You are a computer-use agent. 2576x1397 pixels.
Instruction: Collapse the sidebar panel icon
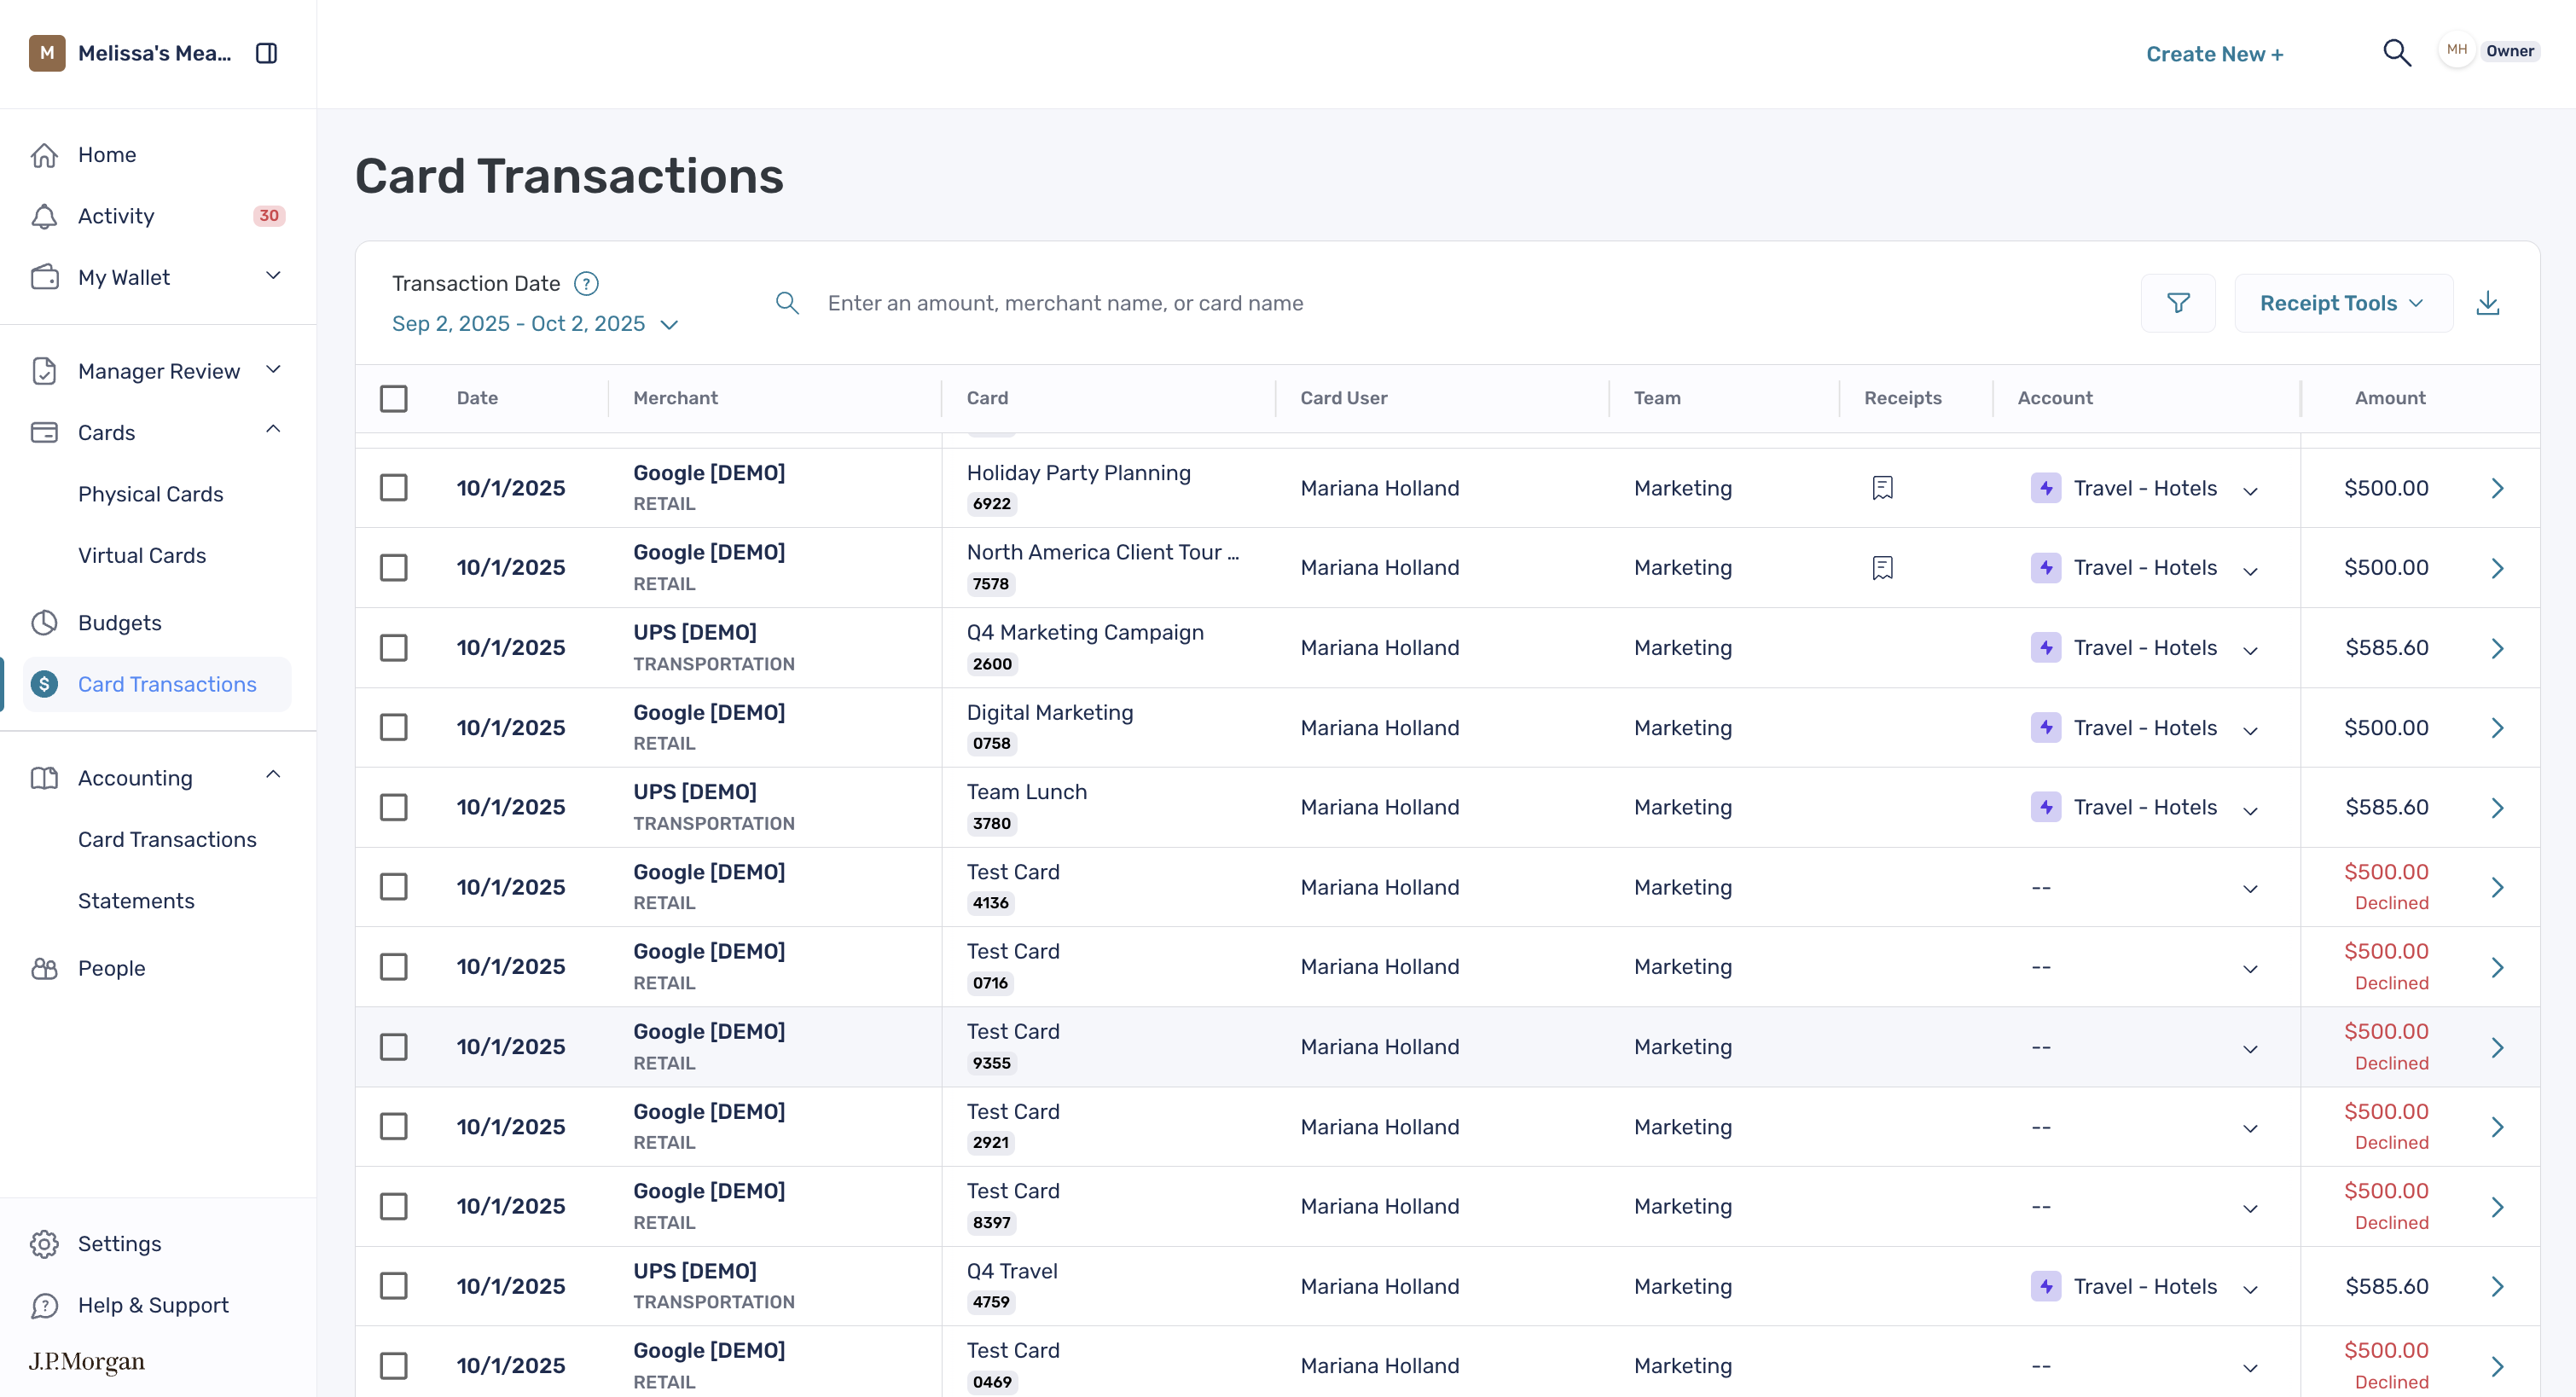tap(266, 53)
